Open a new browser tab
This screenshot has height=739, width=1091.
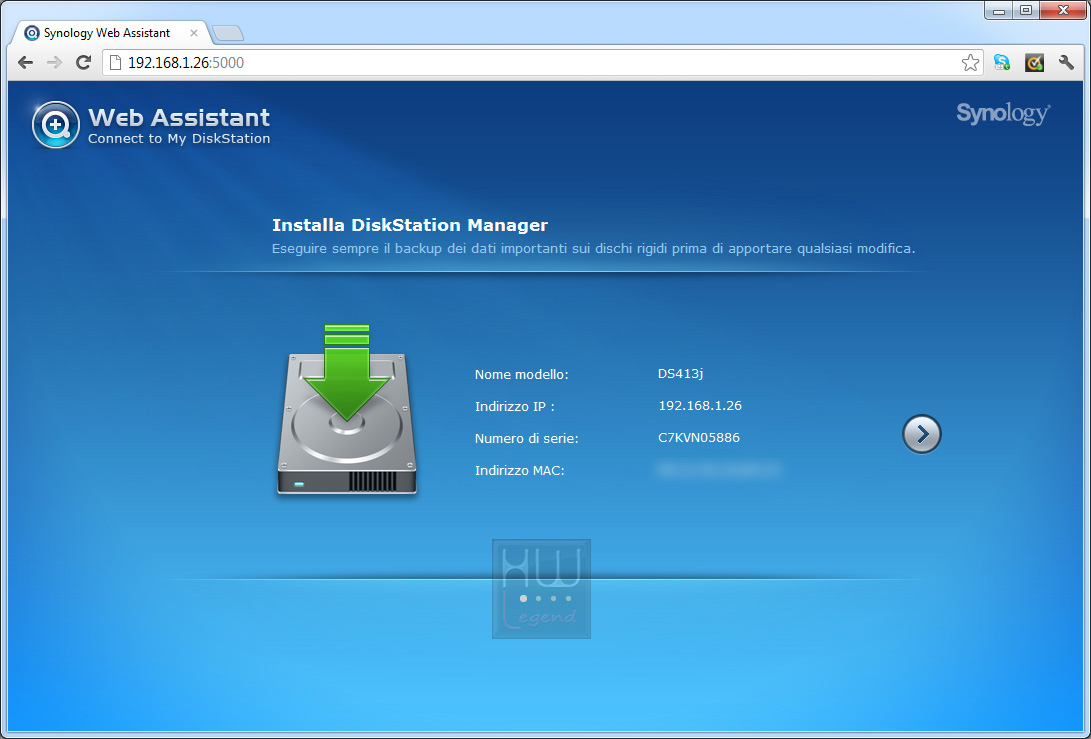point(228,33)
